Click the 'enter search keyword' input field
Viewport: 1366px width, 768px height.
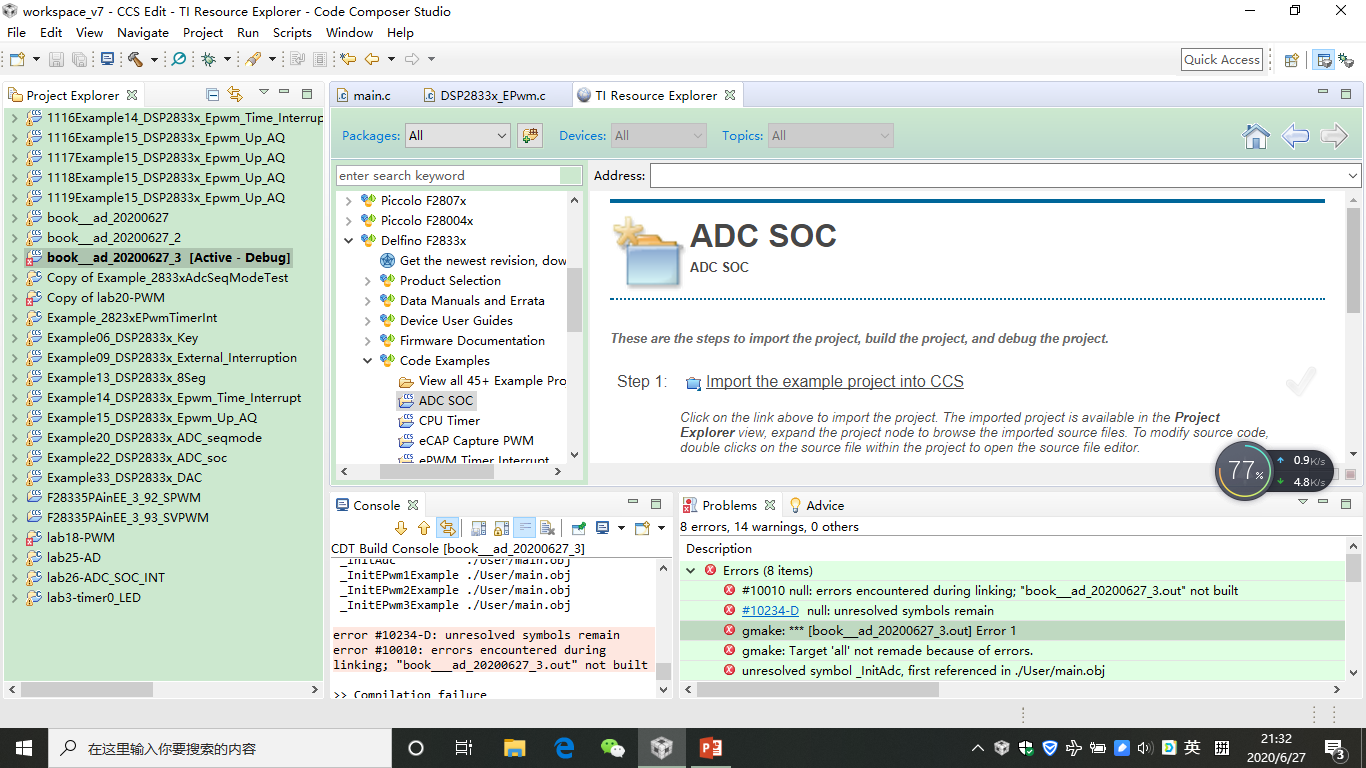click(x=455, y=175)
